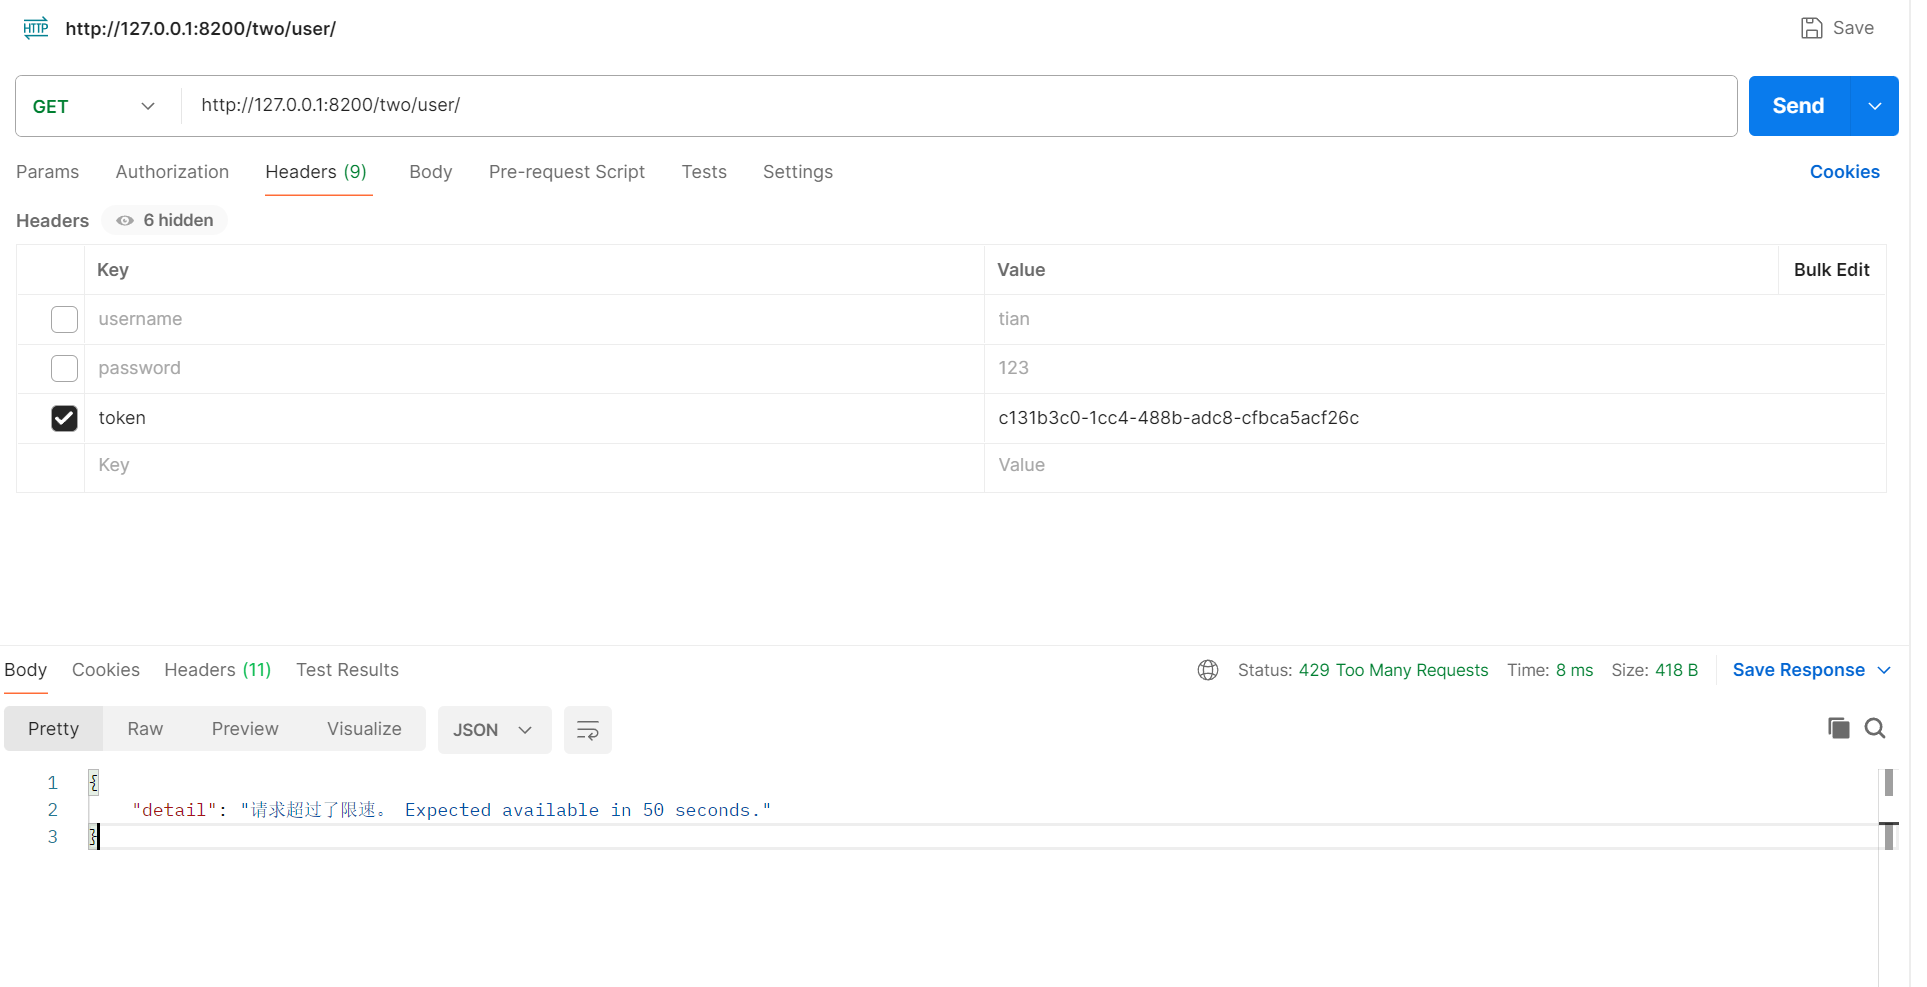
Task: Click the Save Response link
Action: (x=1798, y=670)
